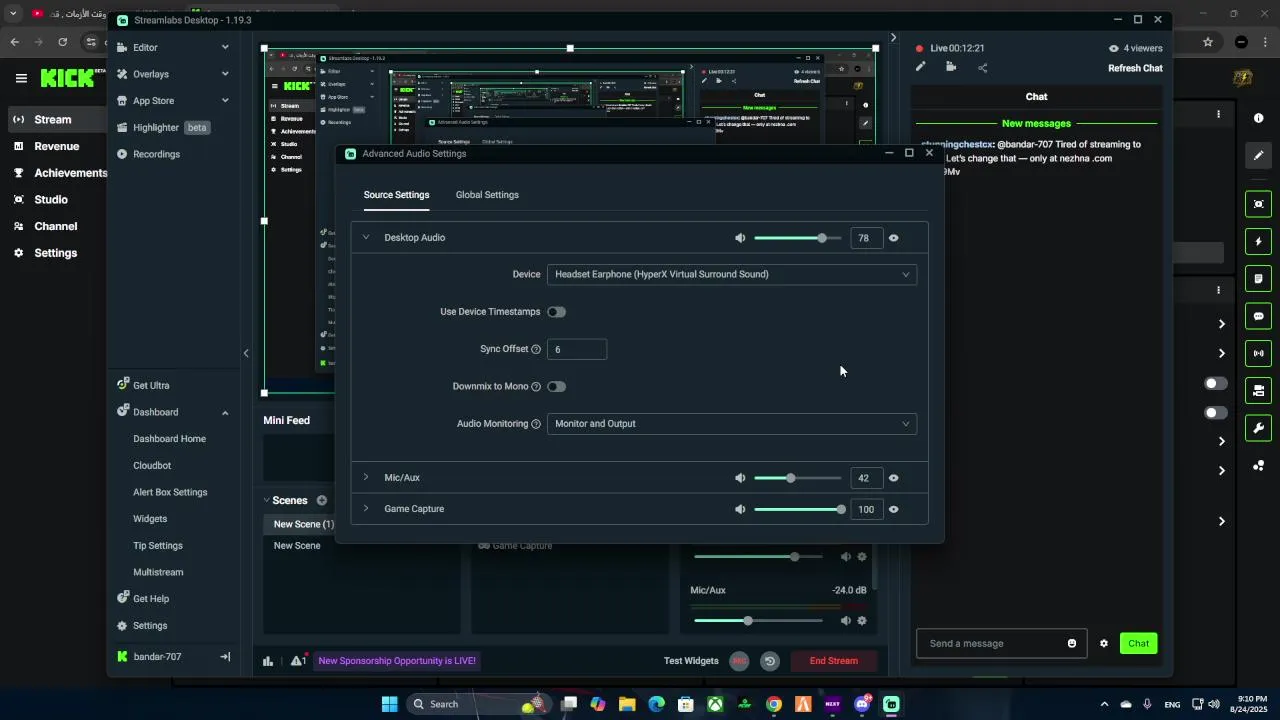Open Mic/Aux mixer settings gear
The height and width of the screenshot is (720, 1280).
(862, 621)
